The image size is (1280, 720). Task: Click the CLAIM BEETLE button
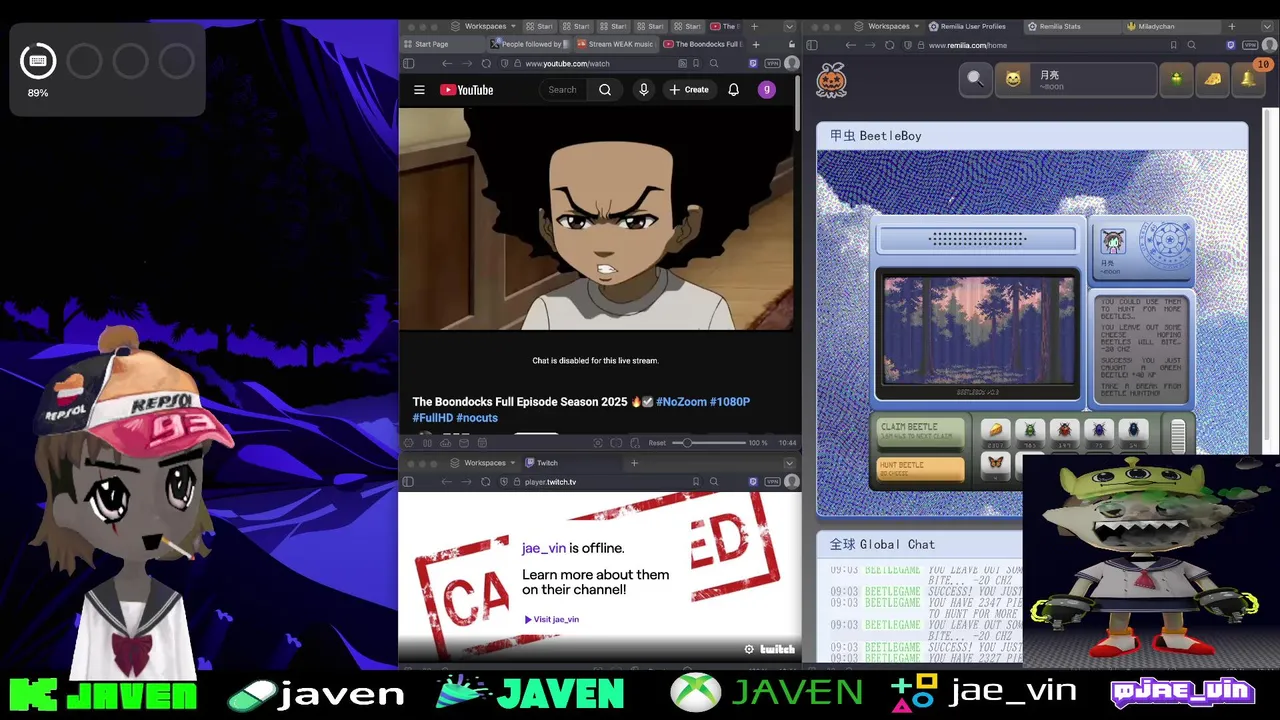click(920, 431)
